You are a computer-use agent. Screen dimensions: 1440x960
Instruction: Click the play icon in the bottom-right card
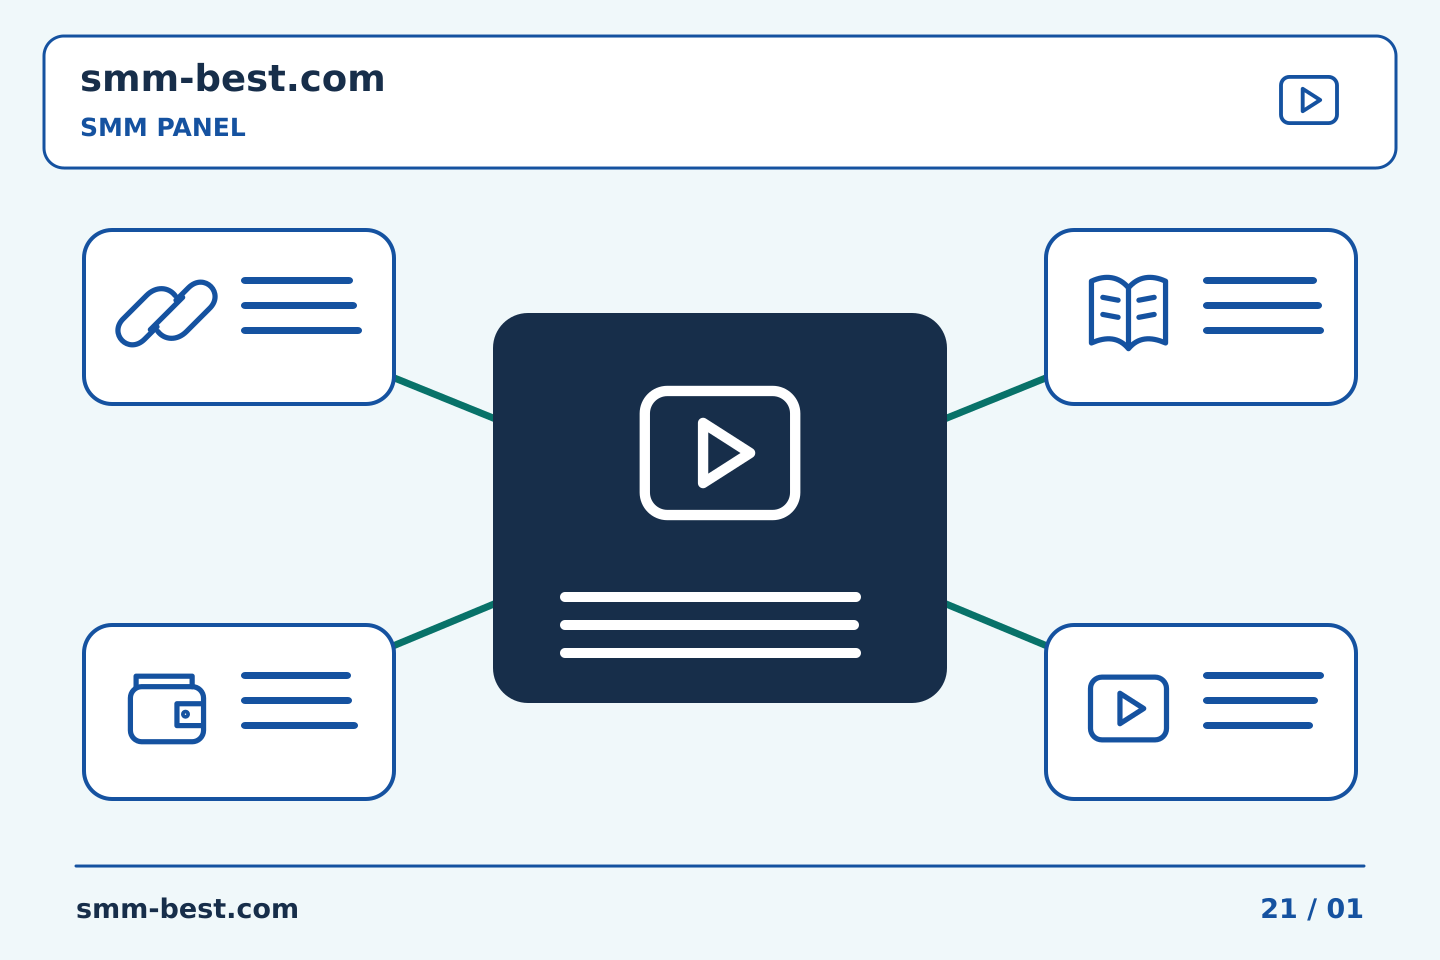pos(1128,708)
